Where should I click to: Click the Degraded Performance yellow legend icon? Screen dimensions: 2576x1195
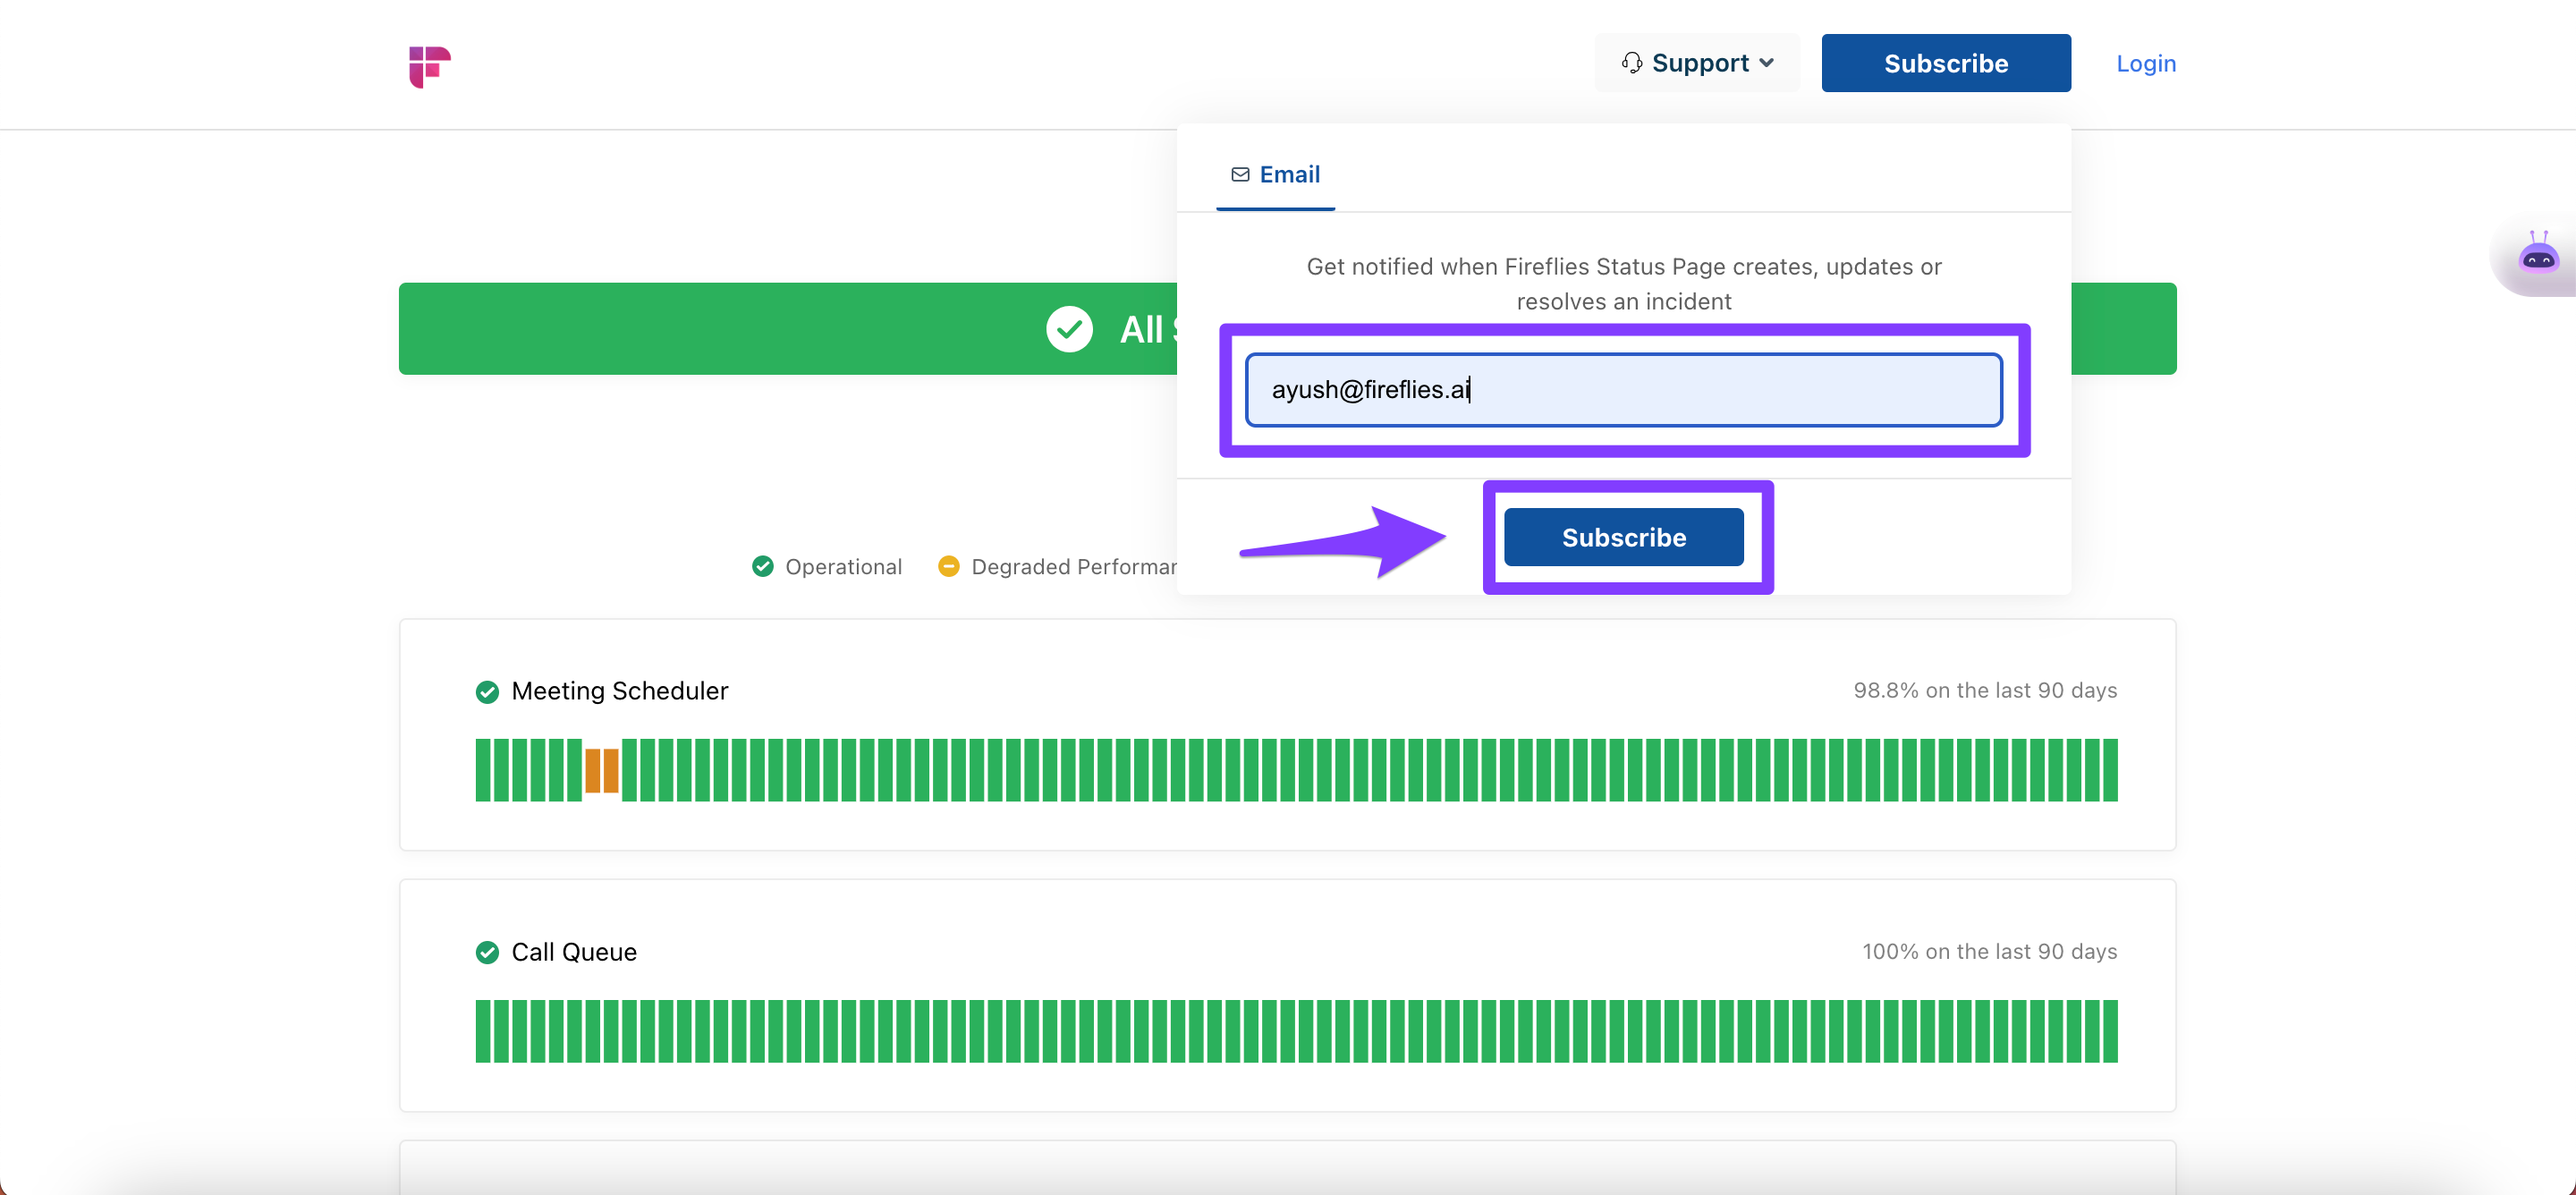pyautogui.click(x=948, y=567)
